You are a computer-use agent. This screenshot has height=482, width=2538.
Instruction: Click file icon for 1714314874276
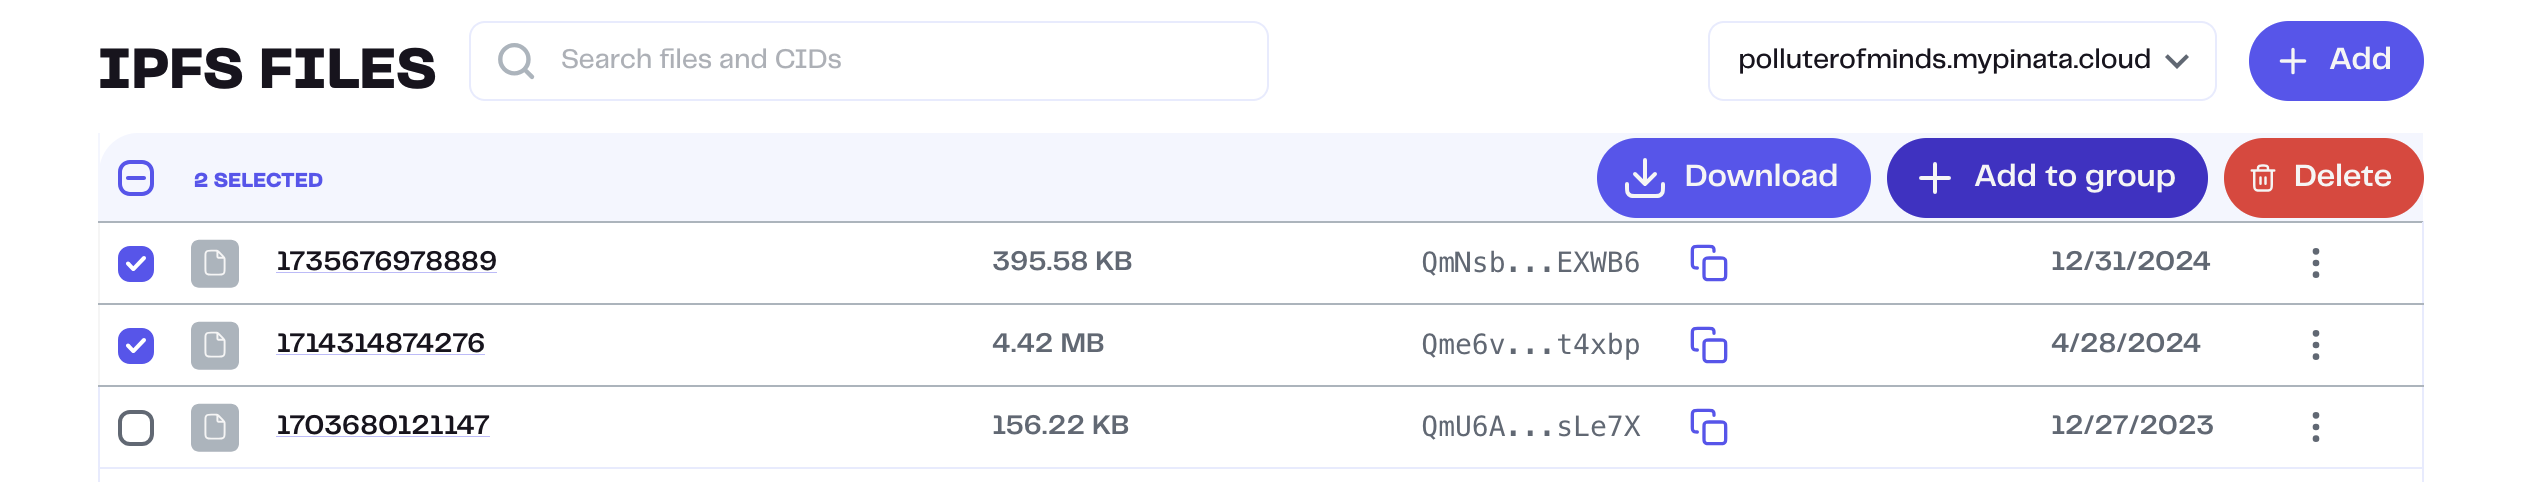[x=215, y=345]
